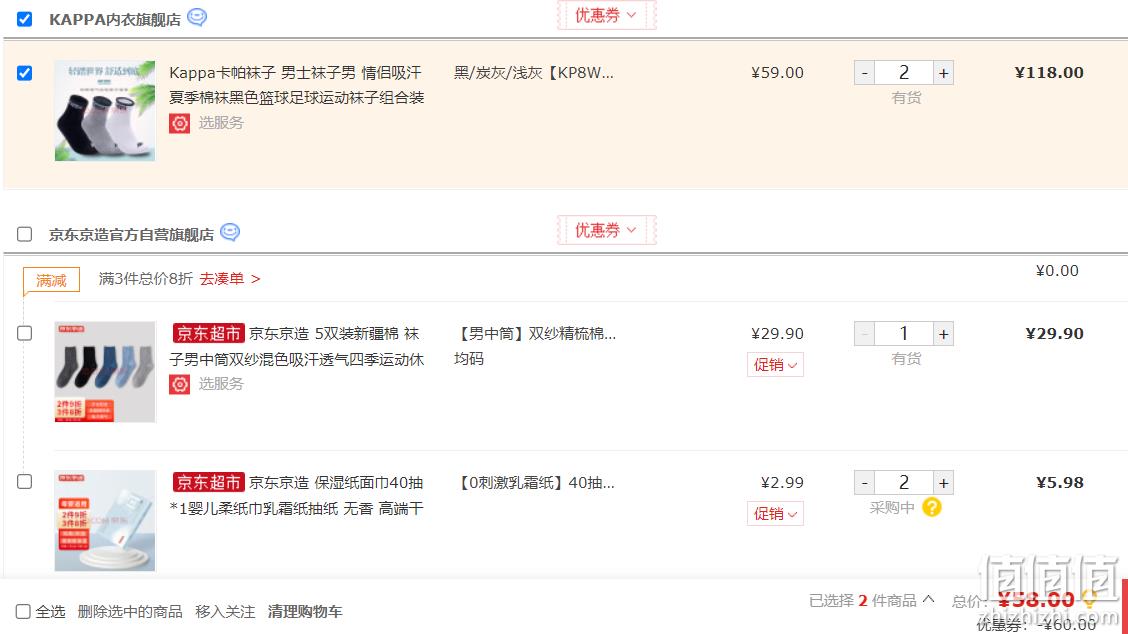Viewport: 1128px width, 634px height.
Task: Click the ¥59.00 unit price
Action: pos(777,73)
